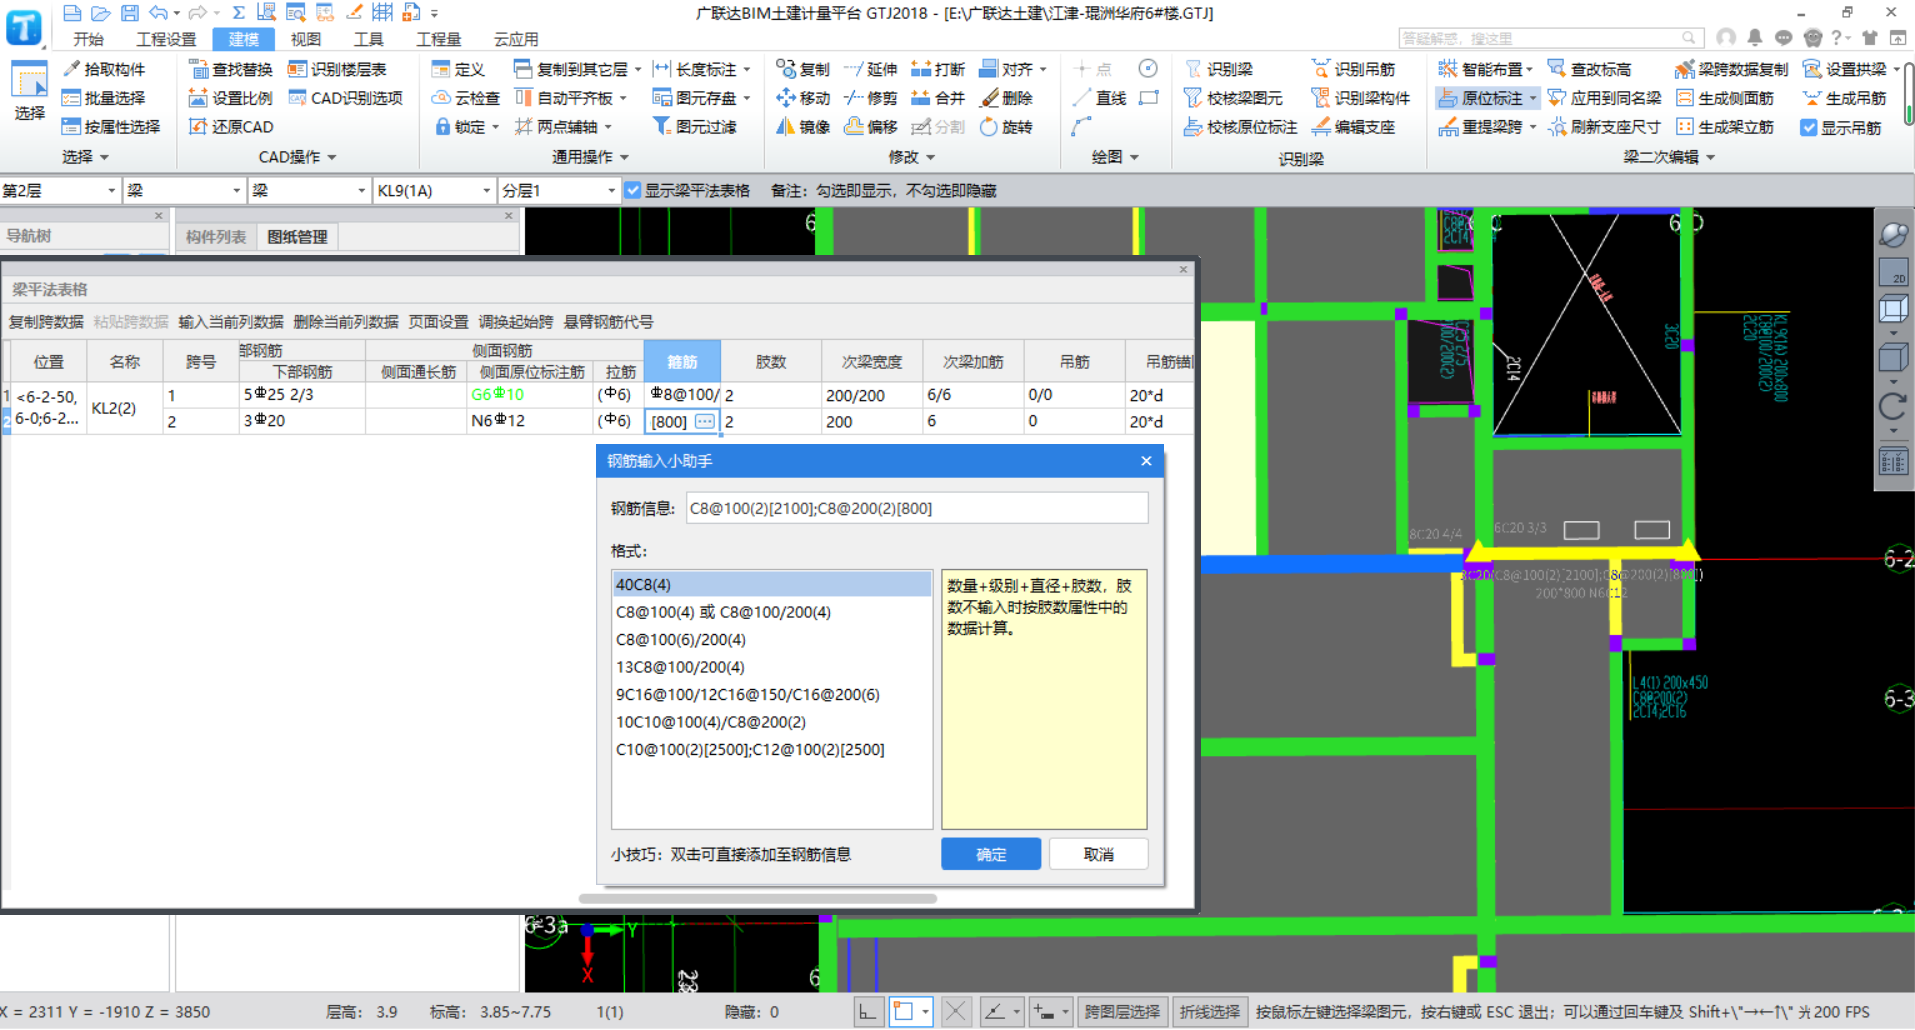Select the 打断 break tool
This screenshot has width=1915, height=1030.
click(x=938, y=69)
